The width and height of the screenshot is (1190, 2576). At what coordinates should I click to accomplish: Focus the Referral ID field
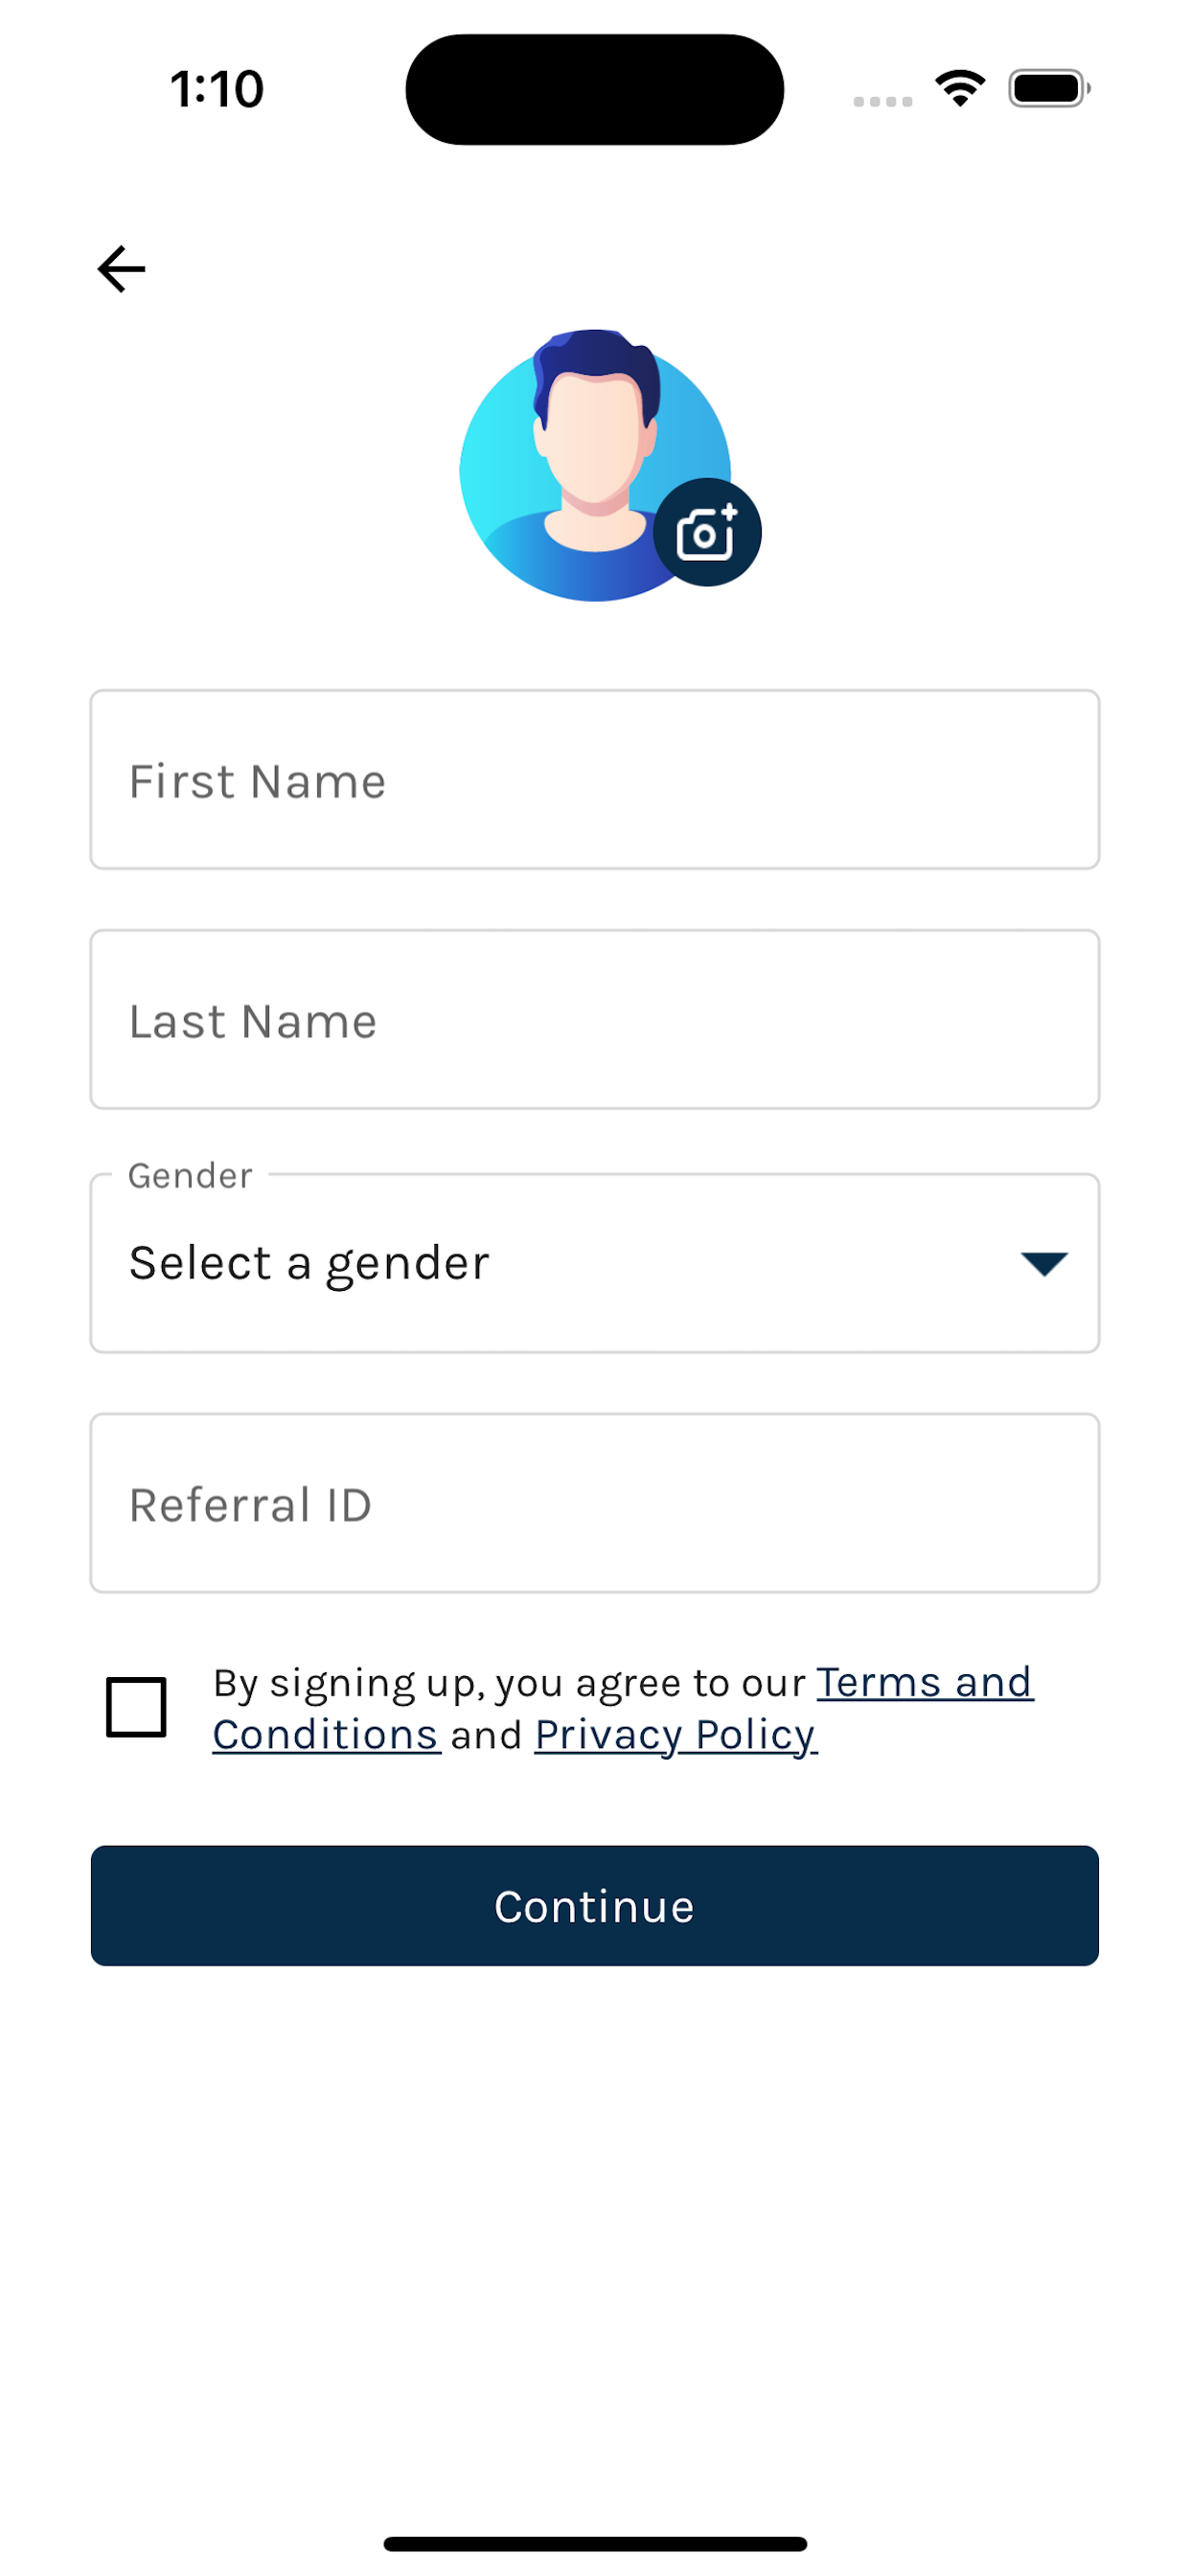[595, 1503]
